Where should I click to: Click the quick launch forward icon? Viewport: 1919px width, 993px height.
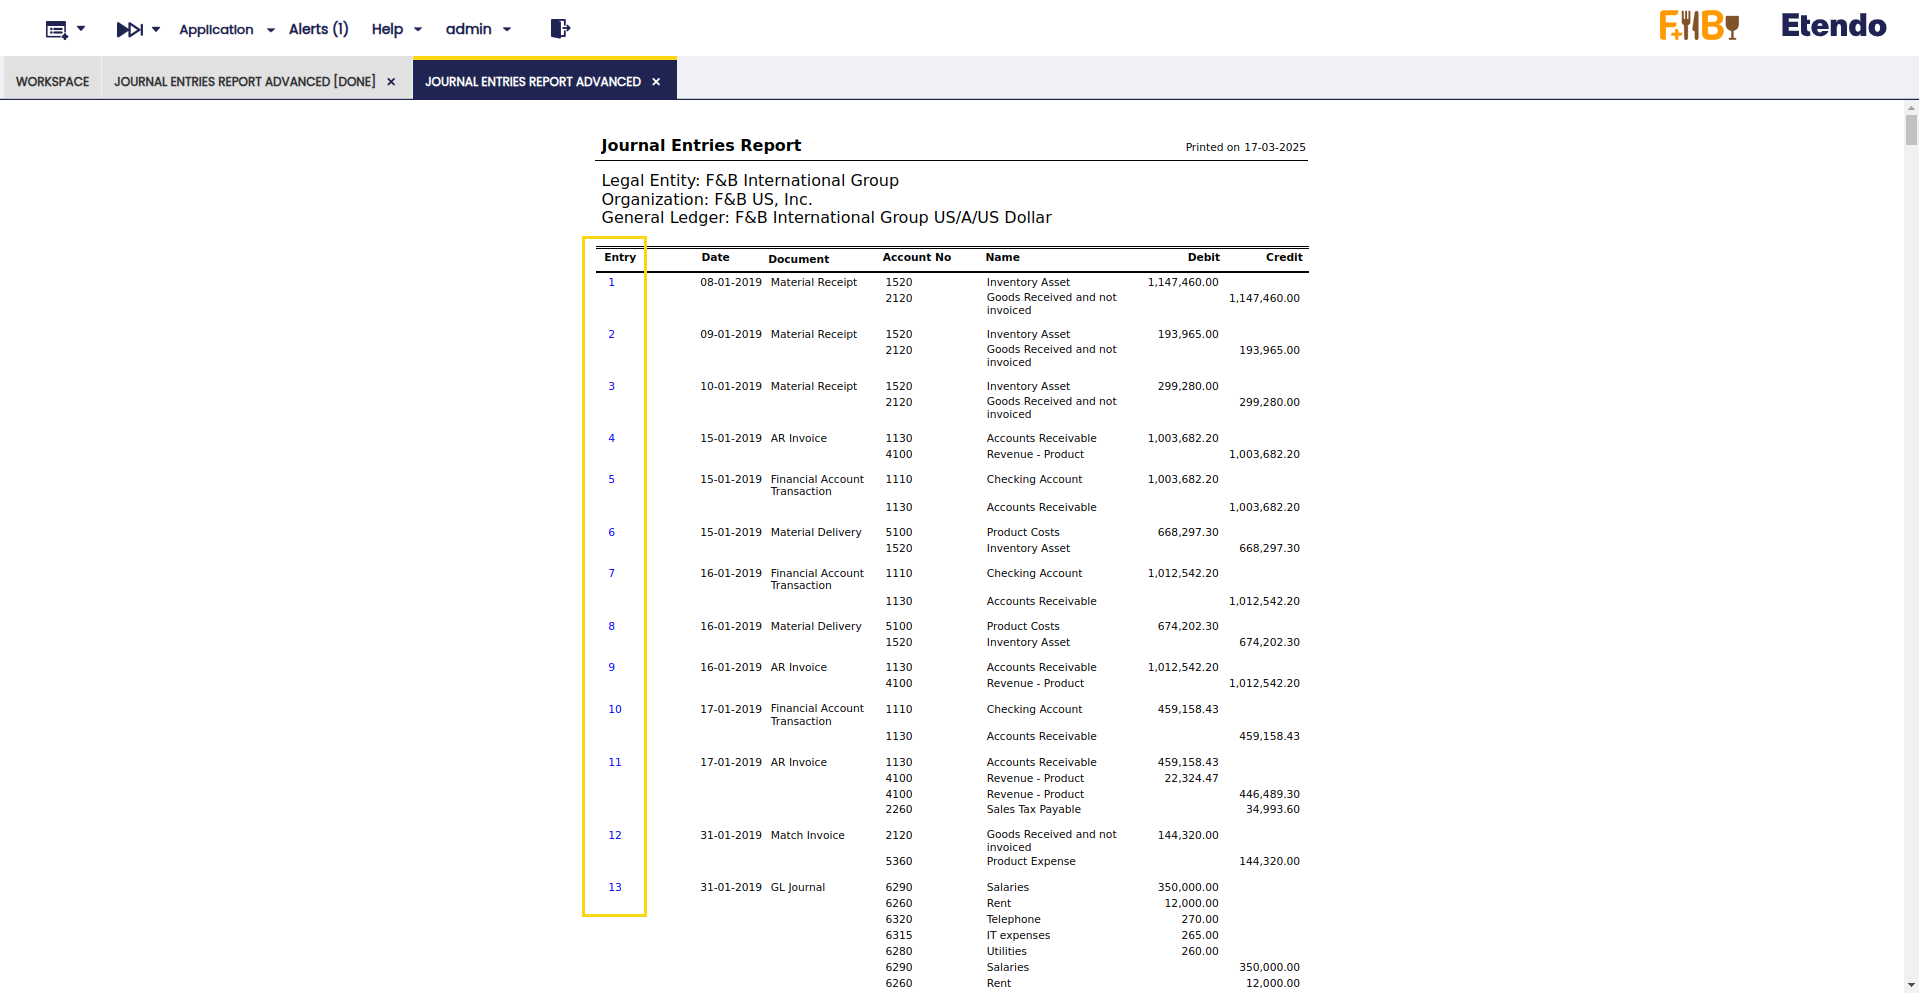point(129,30)
